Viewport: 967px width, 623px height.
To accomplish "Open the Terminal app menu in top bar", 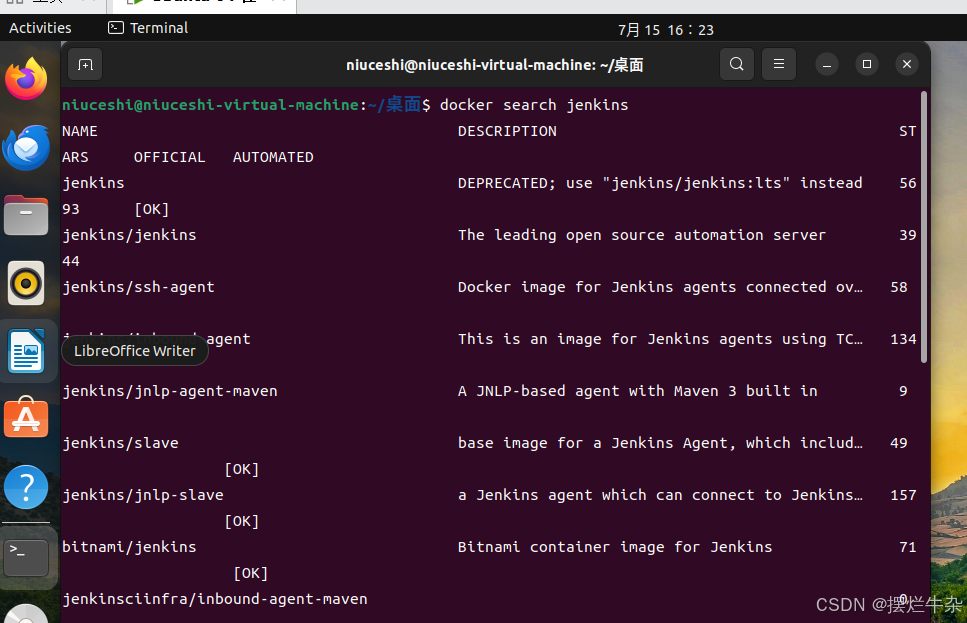I will click(x=148, y=28).
